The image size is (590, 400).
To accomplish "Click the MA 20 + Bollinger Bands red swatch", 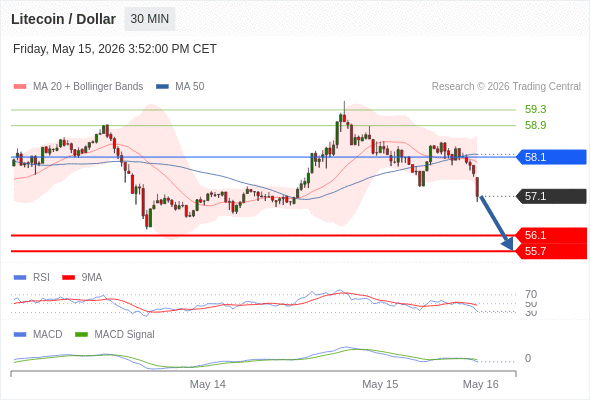I will tap(20, 87).
